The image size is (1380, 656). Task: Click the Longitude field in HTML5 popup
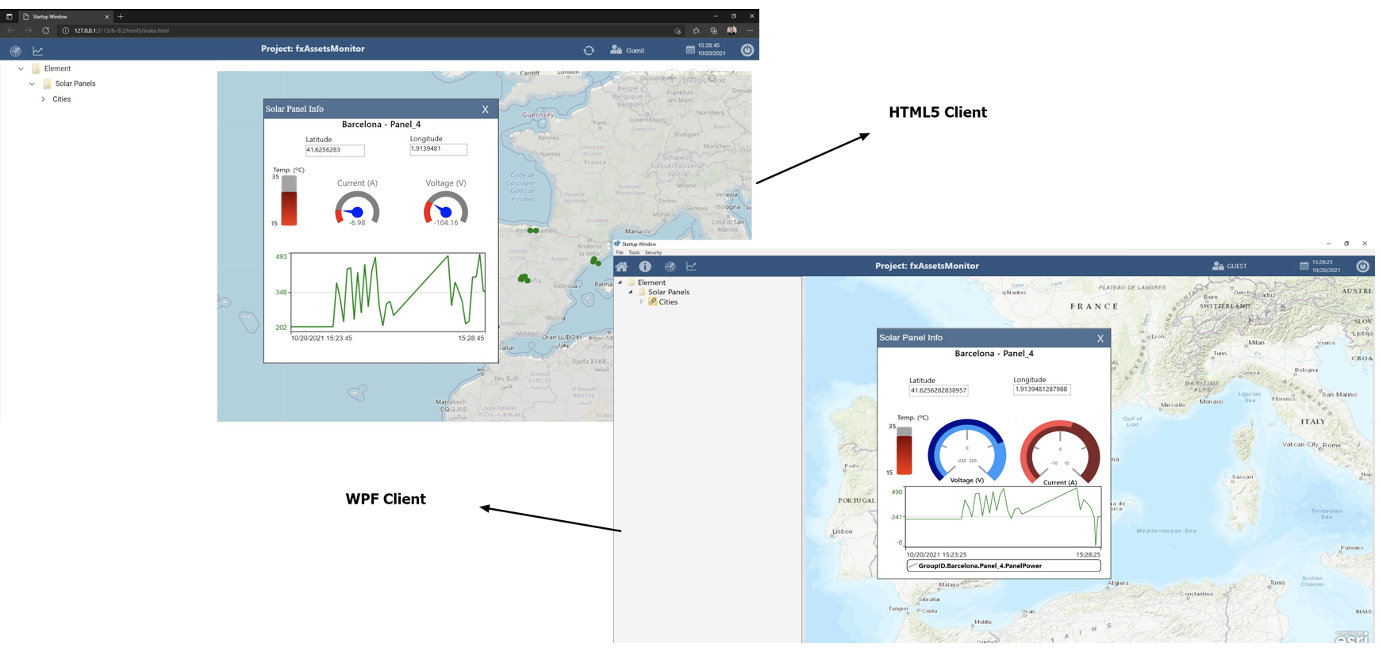click(438, 149)
